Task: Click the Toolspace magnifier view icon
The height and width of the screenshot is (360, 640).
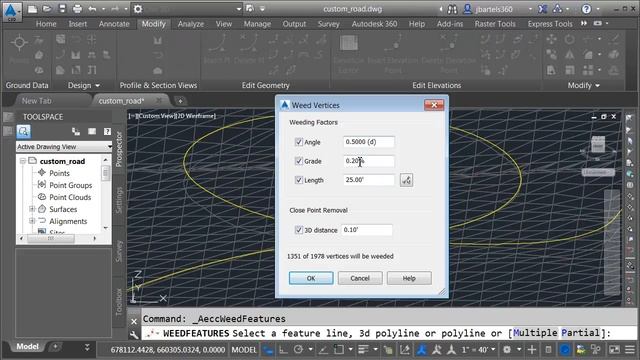Action: tap(24, 131)
